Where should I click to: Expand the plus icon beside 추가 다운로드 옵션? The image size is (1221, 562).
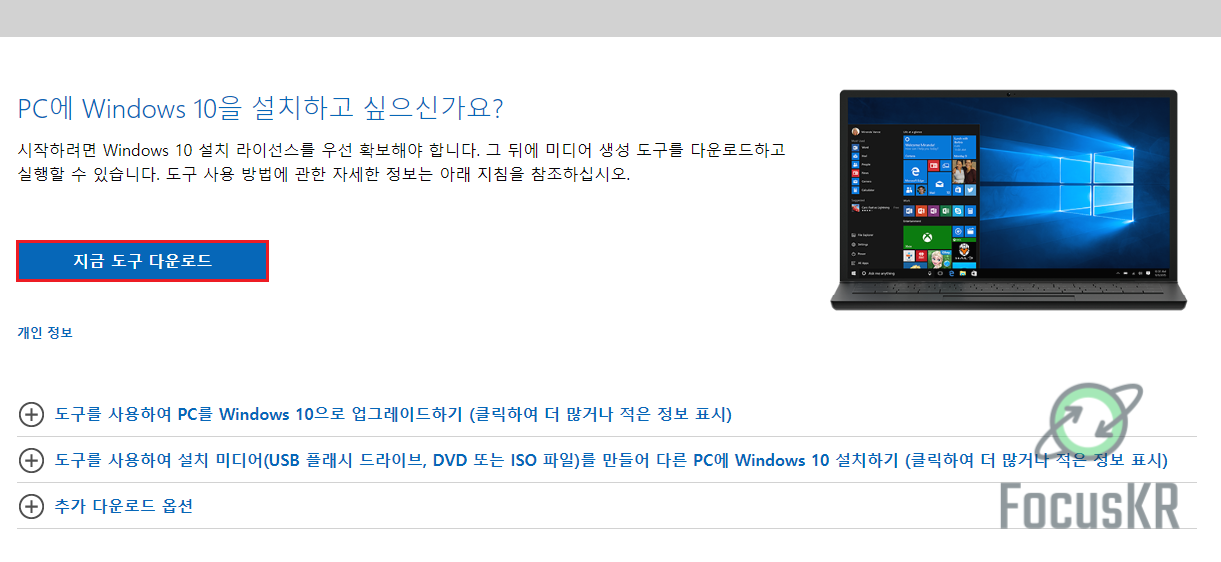click(32, 506)
